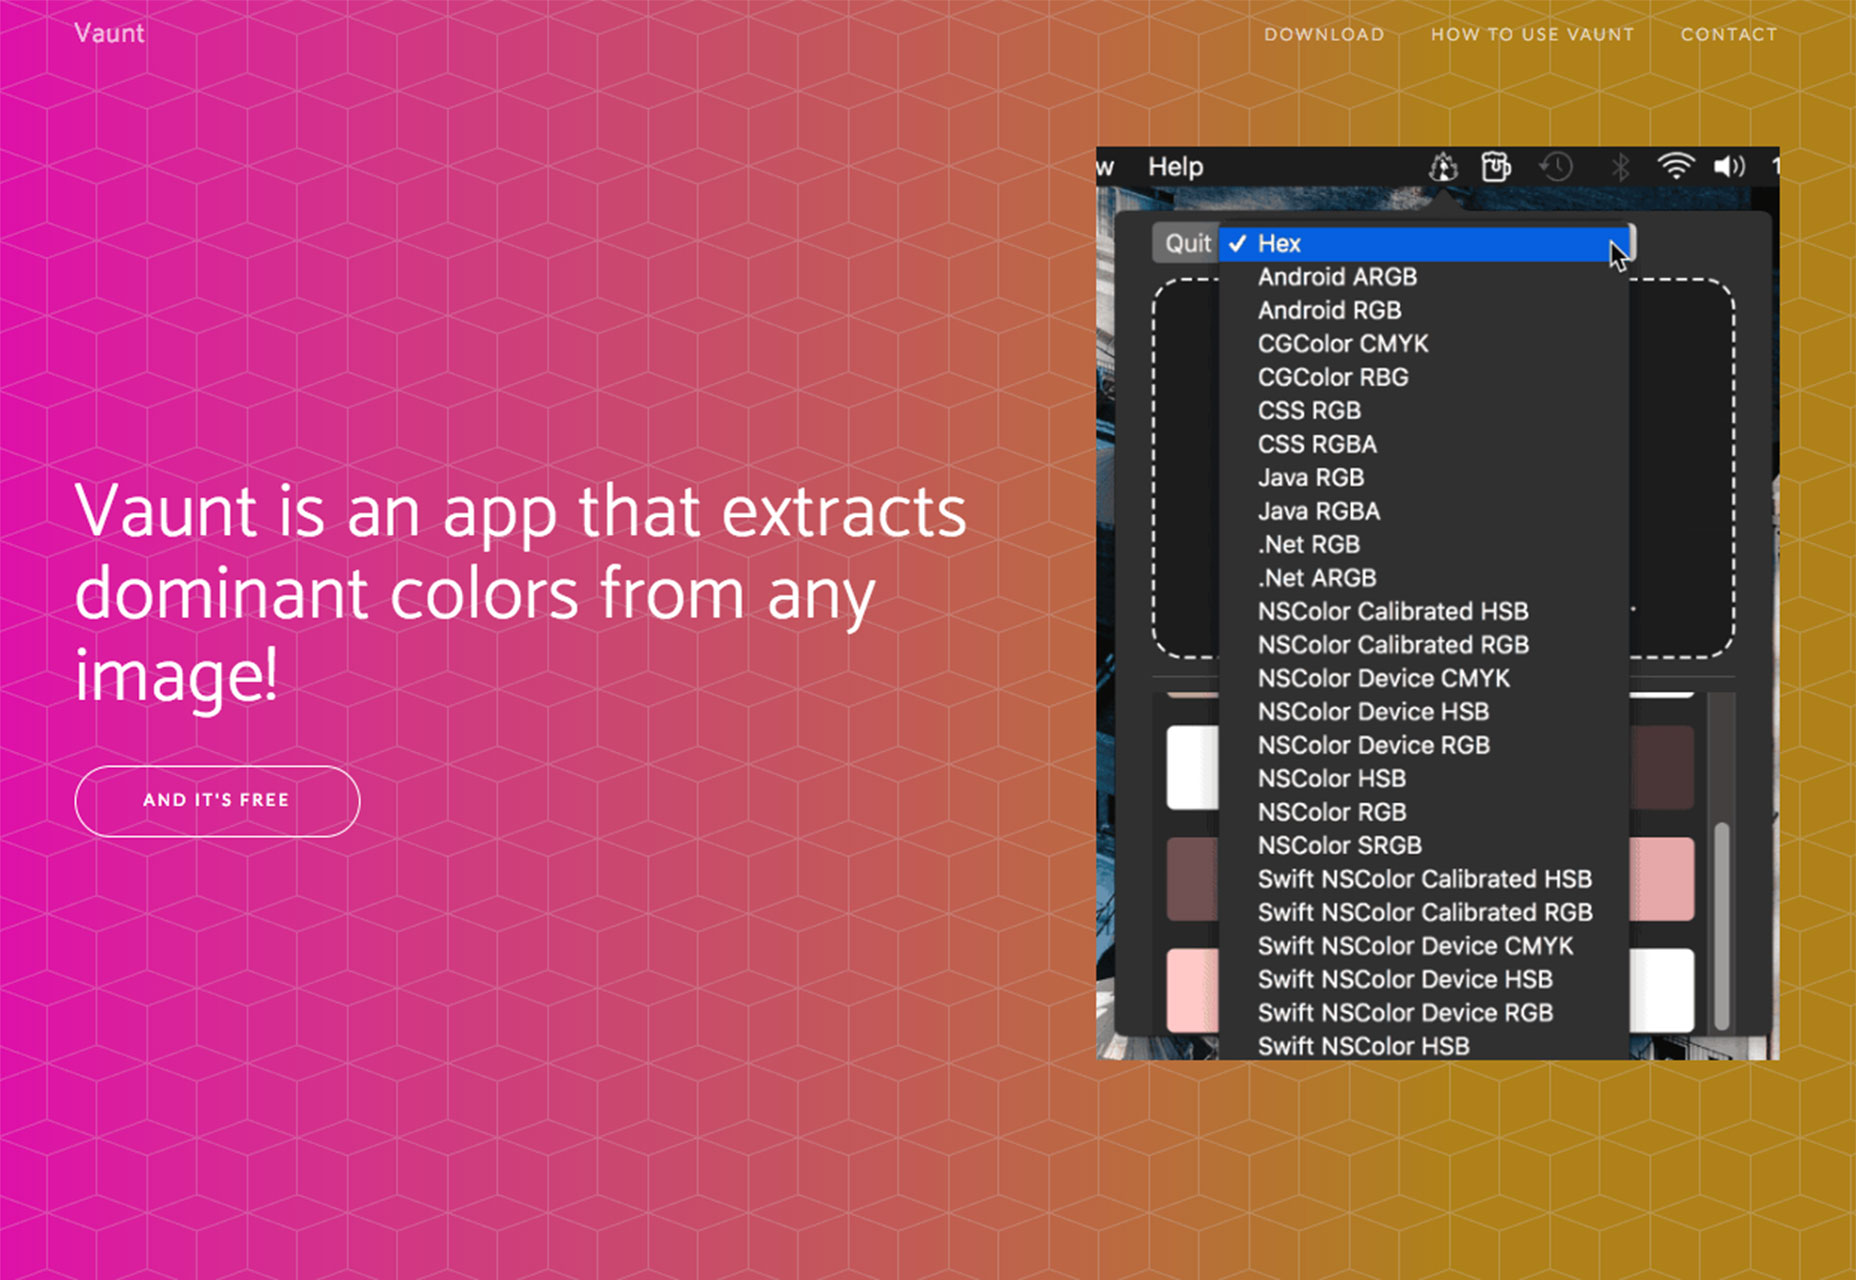The height and width of the screenshot is (1280, 1856).
Task: Click the mauve swatch at left
Action: tap(1193, 879)
